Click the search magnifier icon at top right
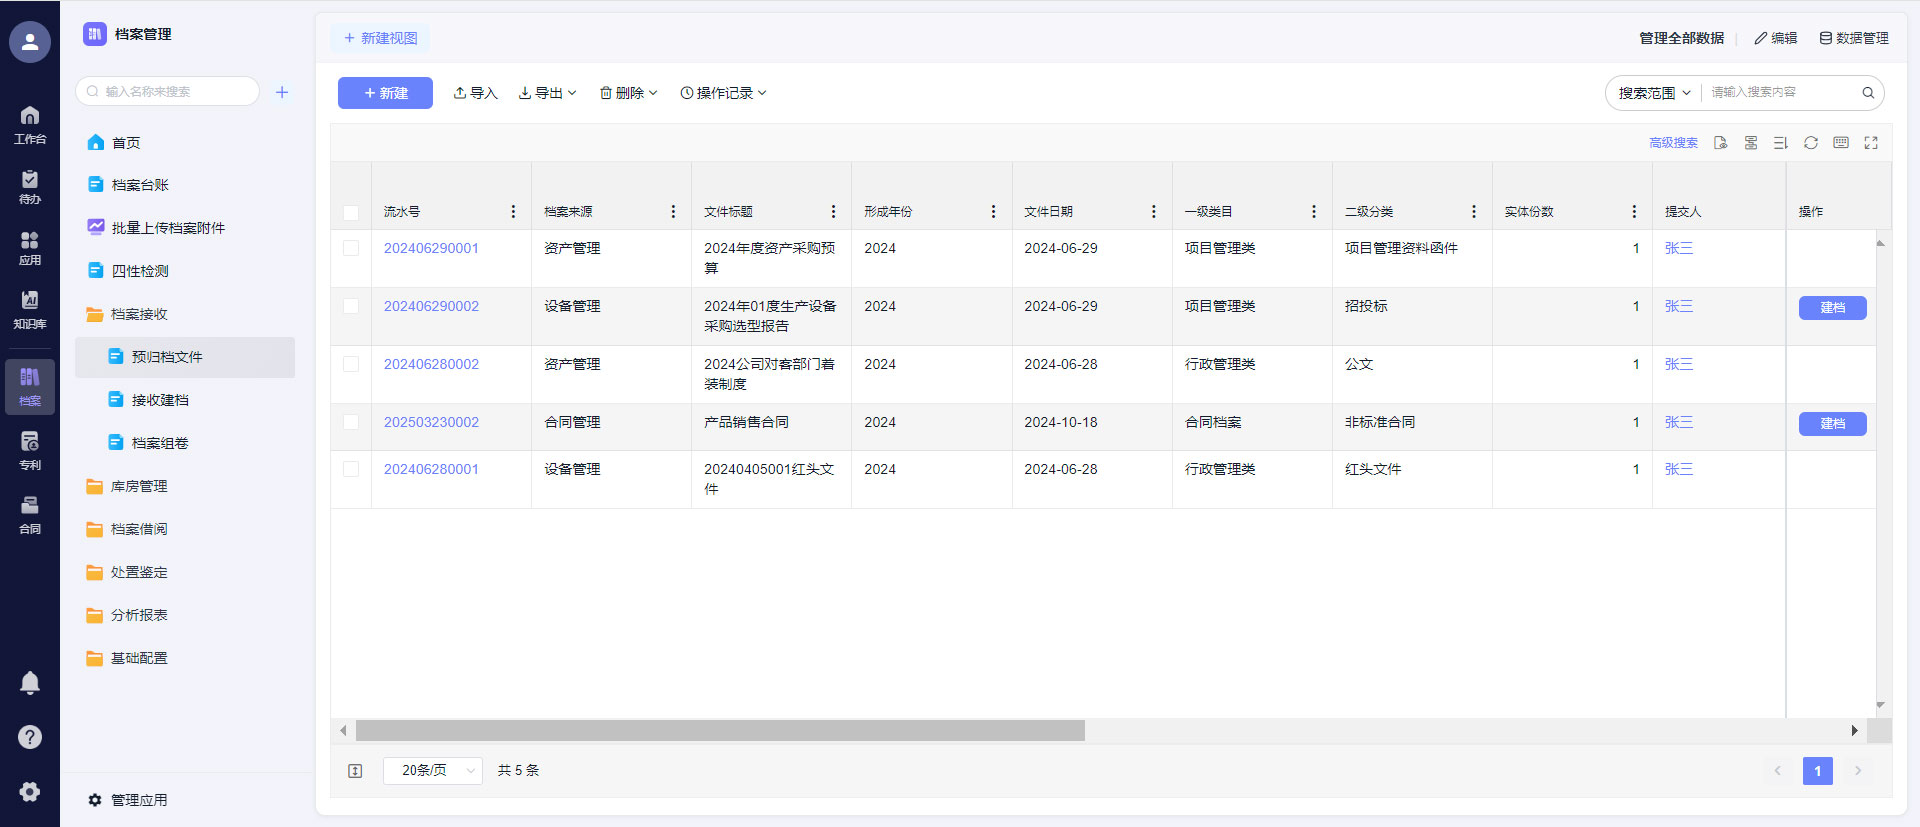Image resolution: width=1920 pixels, height=827 pixels. pos(1867,93)
